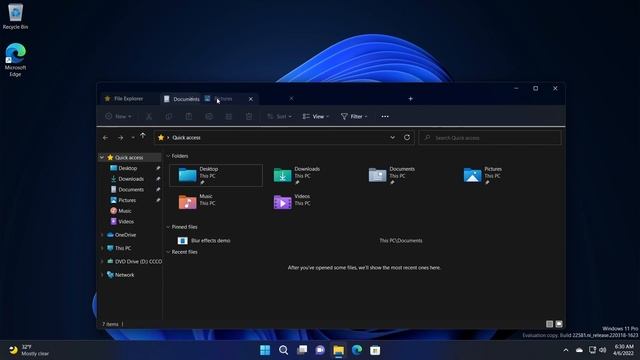Switch to large thumbnails view in status bar
The width and height of the screenshot is (640, 360).
tap(559, 324)
